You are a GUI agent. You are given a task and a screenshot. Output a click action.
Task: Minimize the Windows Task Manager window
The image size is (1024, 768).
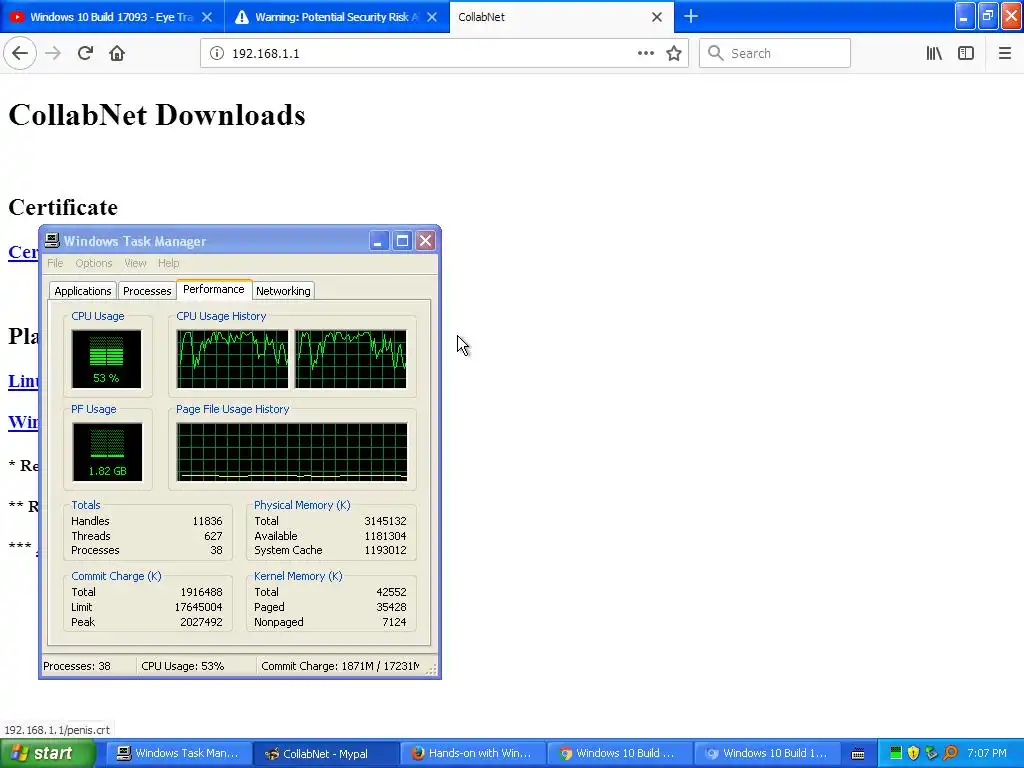[378, 241]
